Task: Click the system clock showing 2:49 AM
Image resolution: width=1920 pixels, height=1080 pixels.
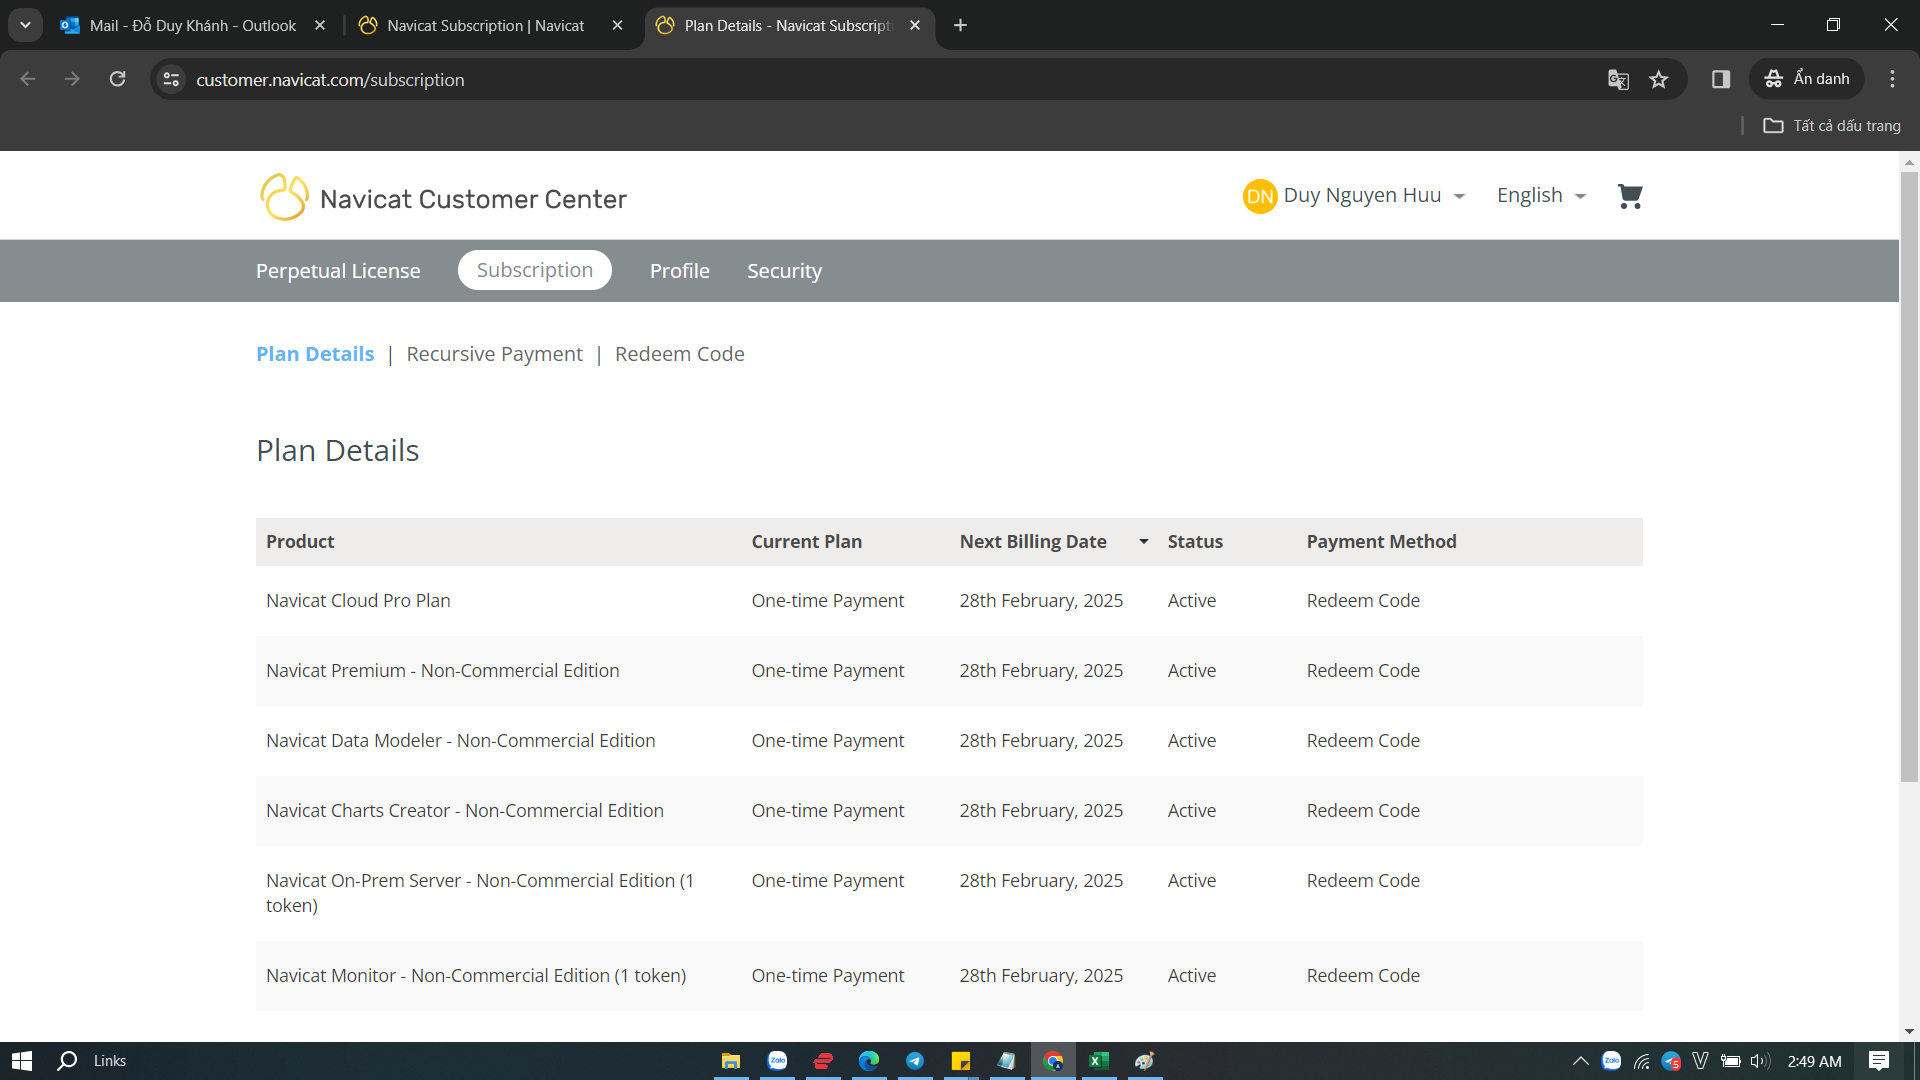Action: point(1814,1061)
